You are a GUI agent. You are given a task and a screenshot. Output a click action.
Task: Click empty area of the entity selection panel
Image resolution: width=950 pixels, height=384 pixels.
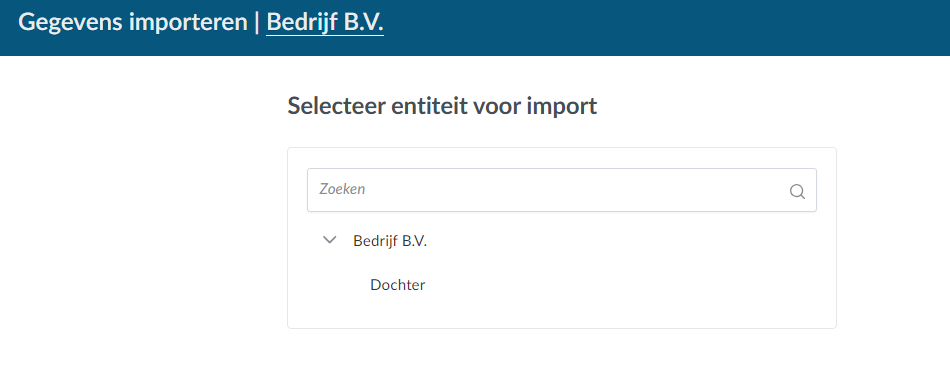click(x=636, y=285)
